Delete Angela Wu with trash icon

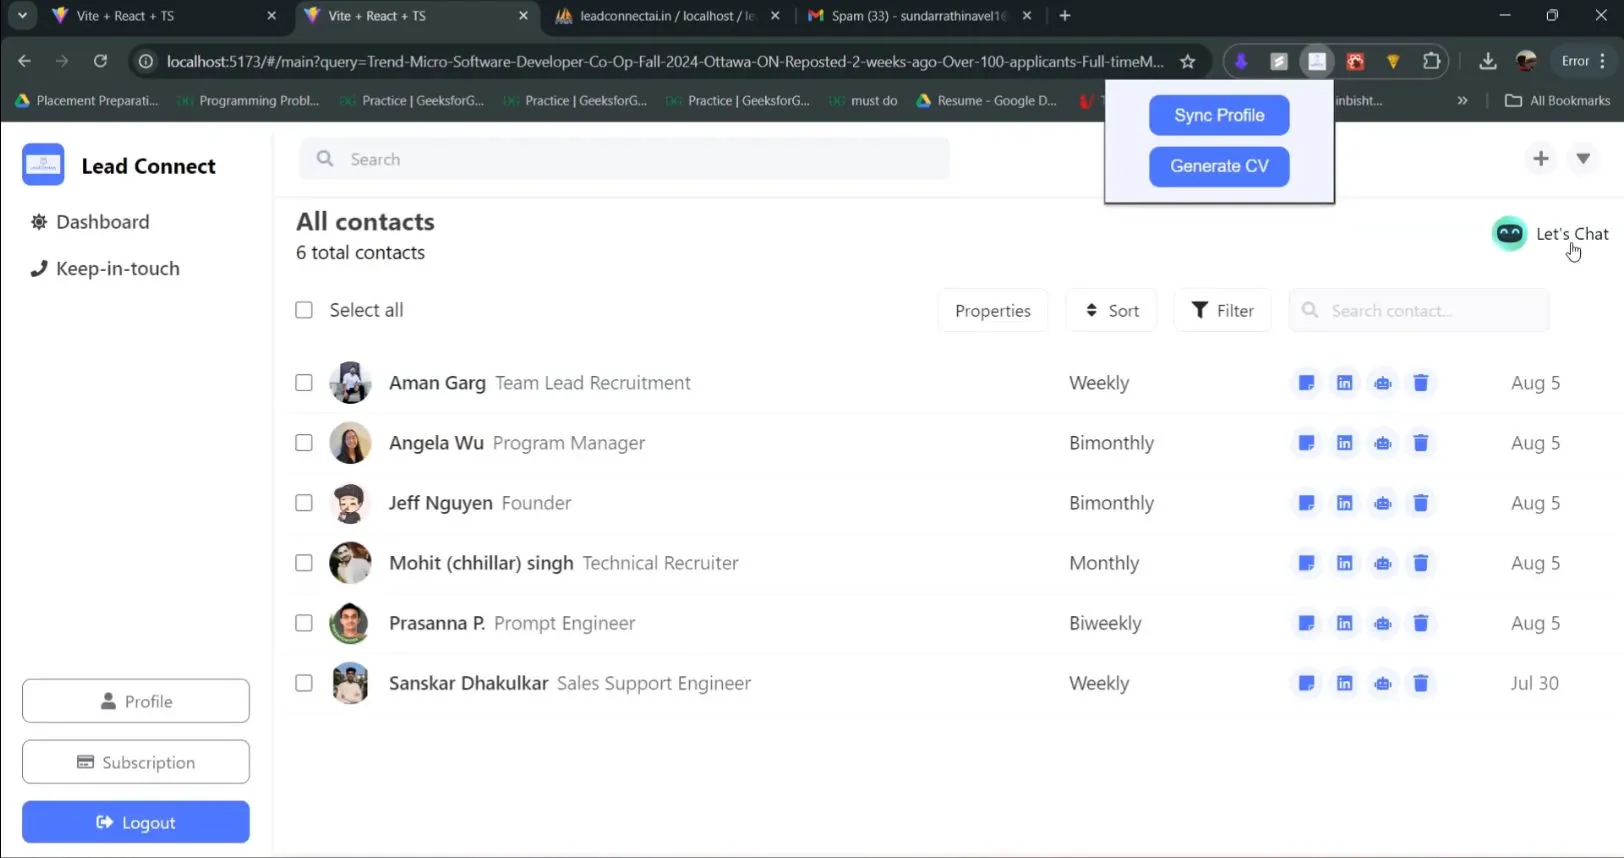coord(1420,443)
